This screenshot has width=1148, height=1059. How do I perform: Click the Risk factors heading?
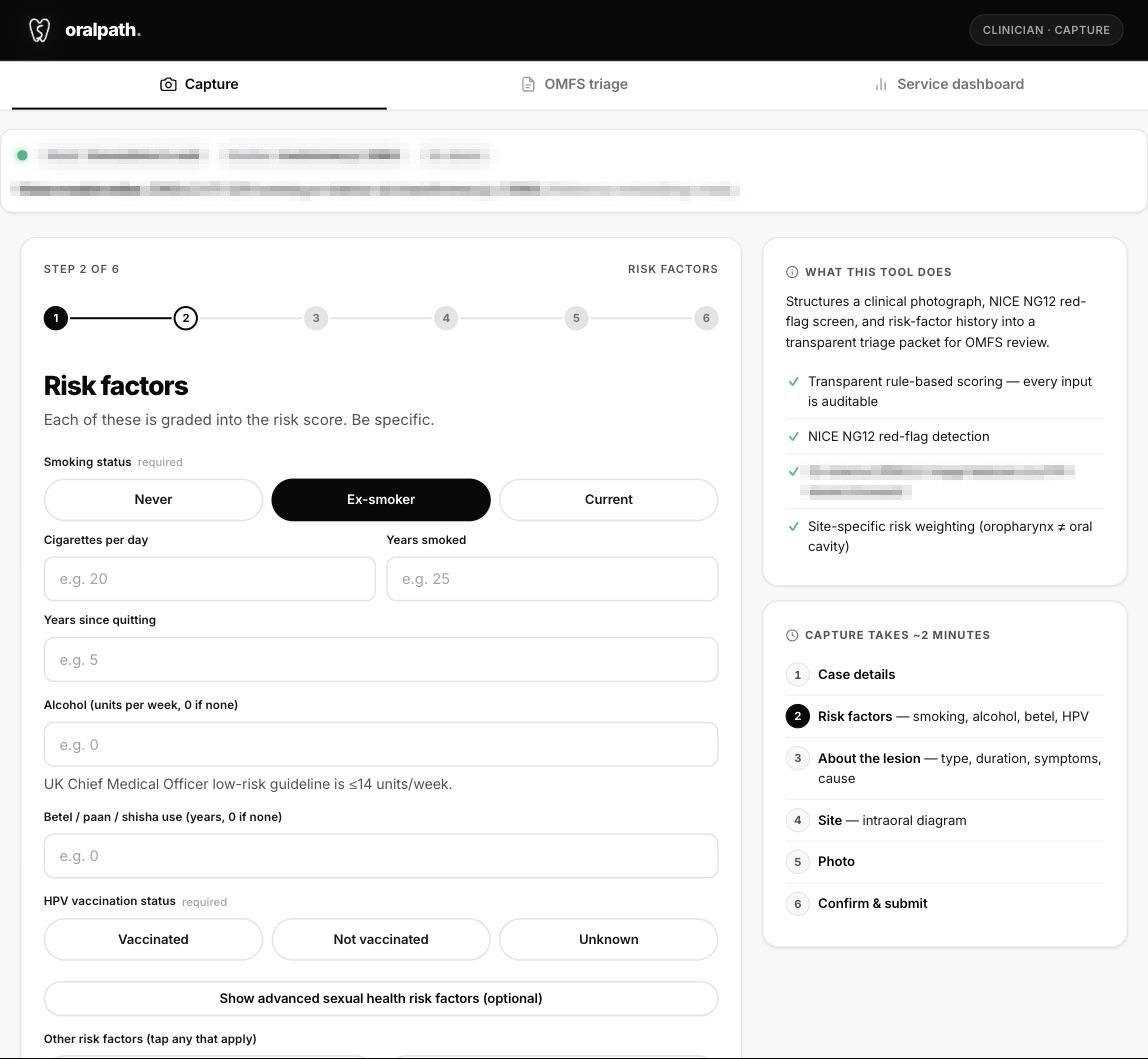click(116, 386)
